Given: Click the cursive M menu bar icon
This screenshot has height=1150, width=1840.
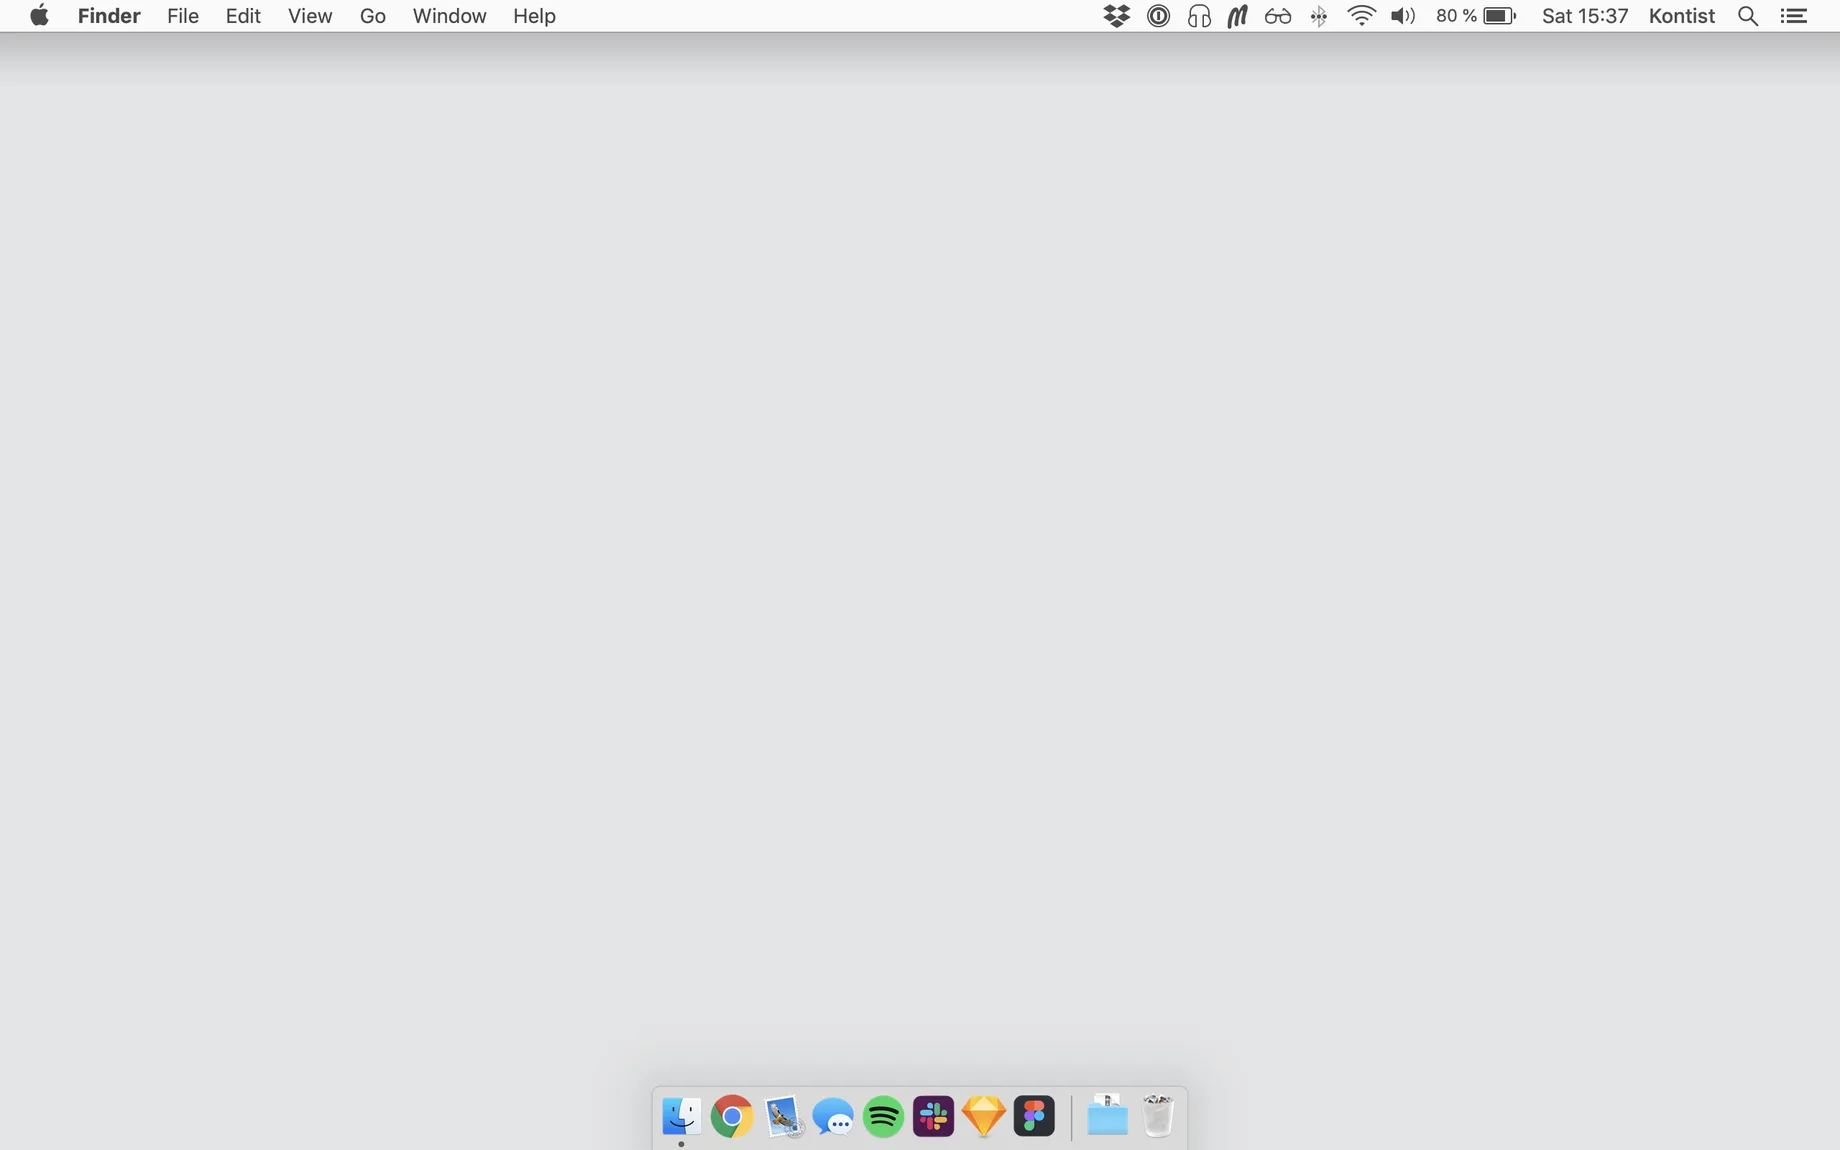Looking at the screenshot, I should pos(1238,16).
